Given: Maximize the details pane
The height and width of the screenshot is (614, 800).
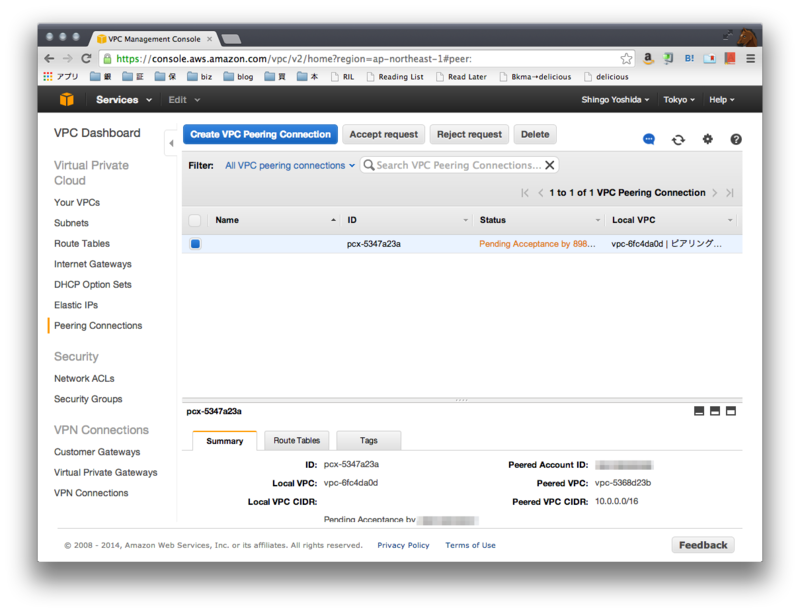Looking at the screenshot, I should coord(731,411).
